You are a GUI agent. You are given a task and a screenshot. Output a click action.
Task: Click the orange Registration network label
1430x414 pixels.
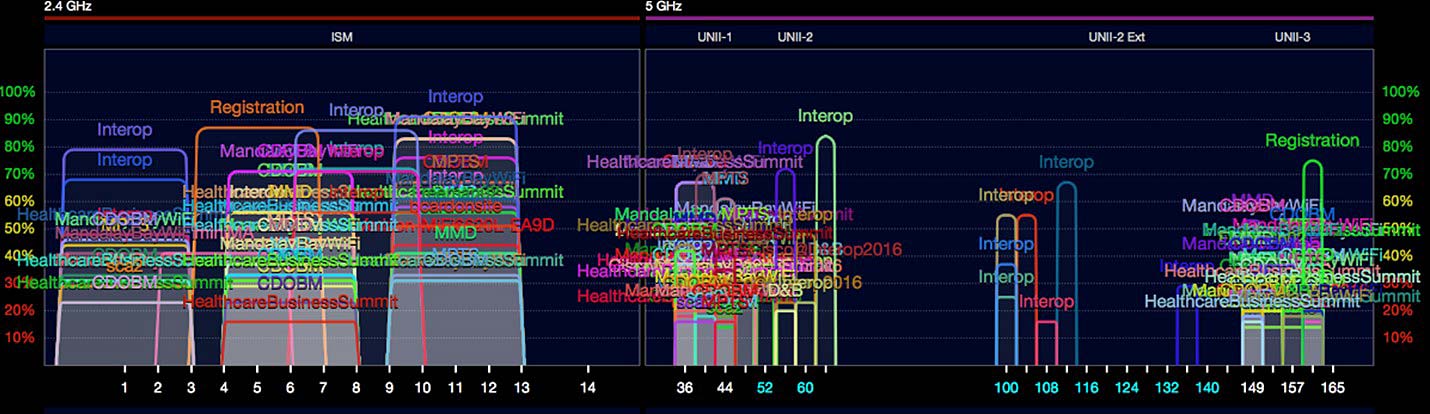click(257, 107)
